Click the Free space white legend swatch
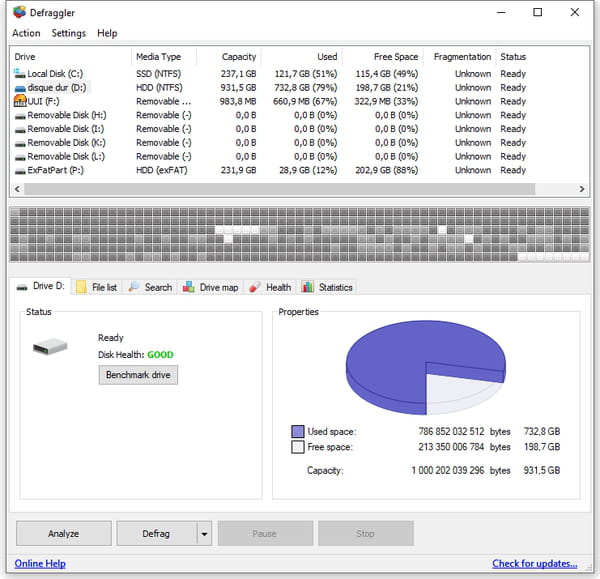The image size is (600, 579). coord(298,447)
